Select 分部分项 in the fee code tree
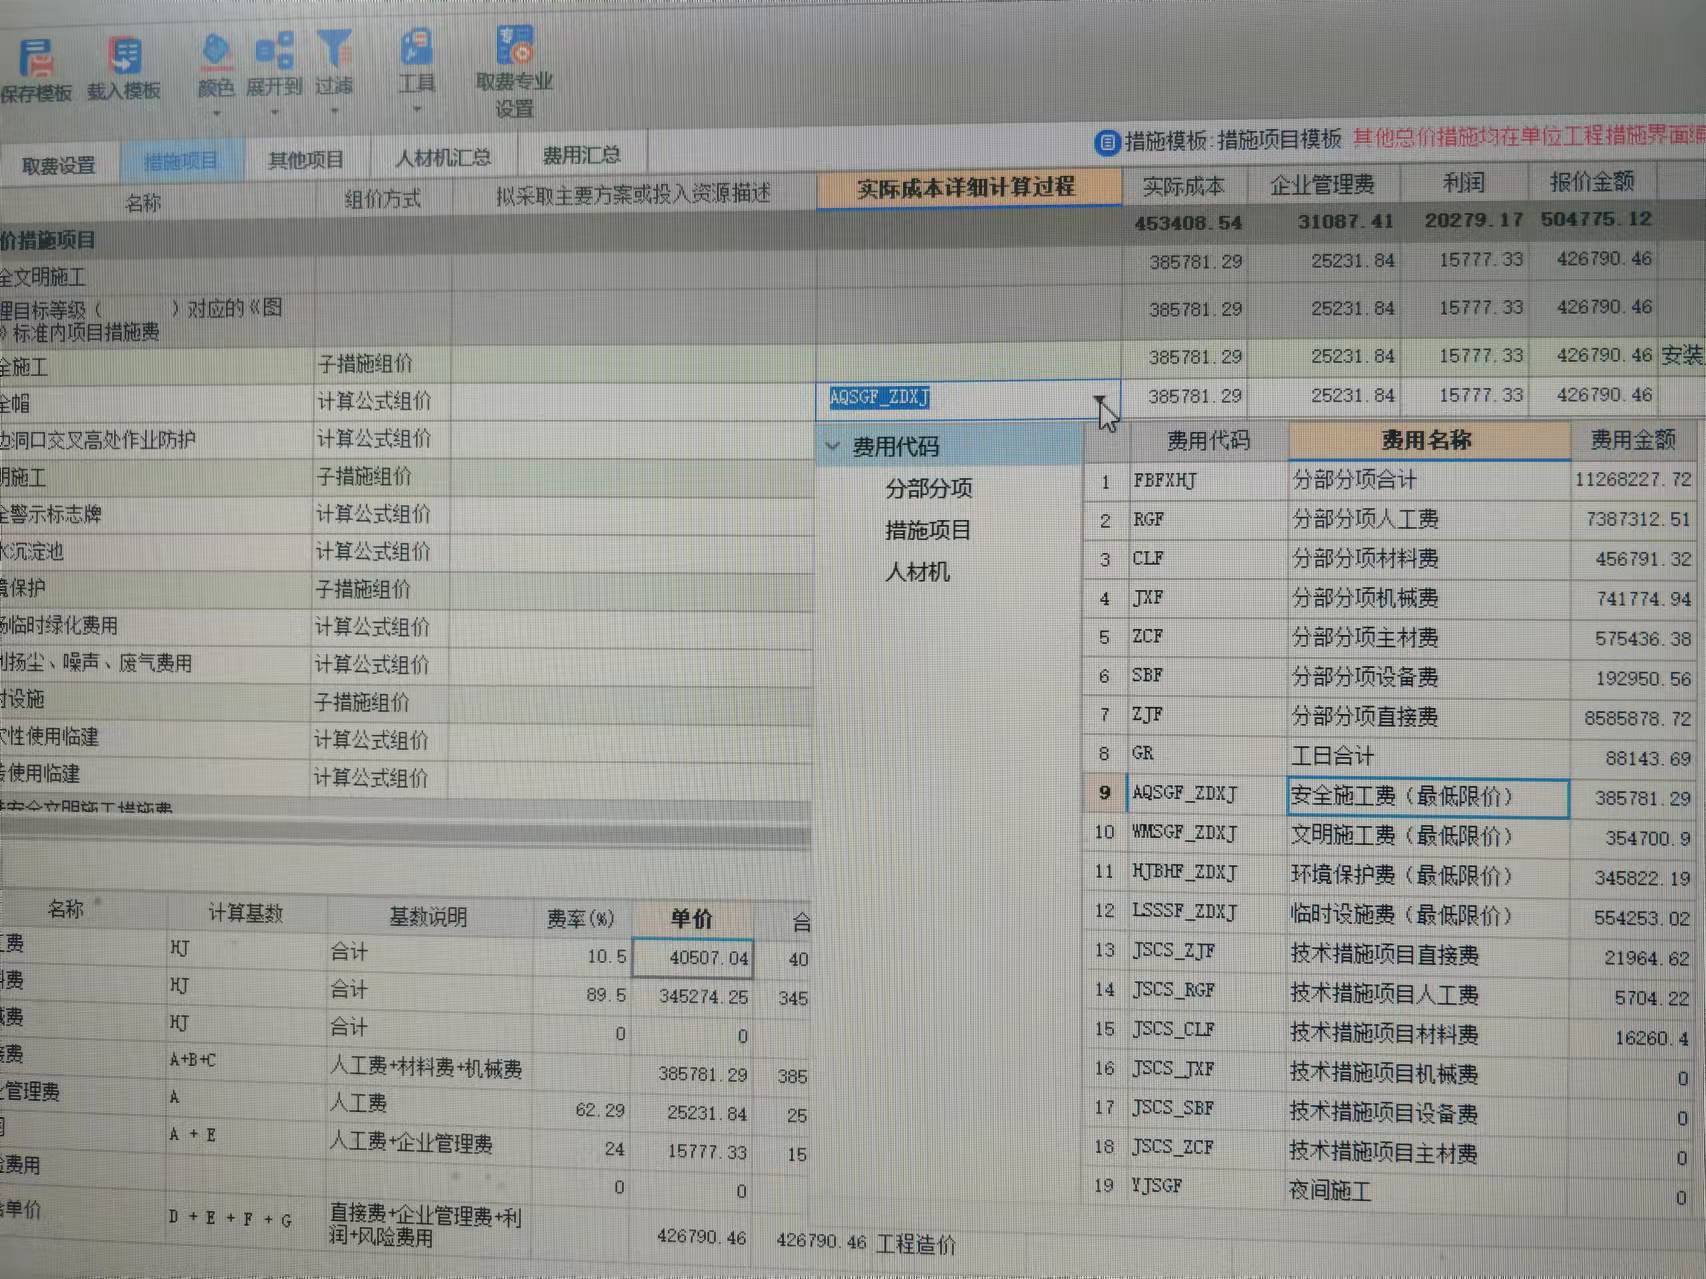Viewport: 1706px width, 1279px height. click(x=928, y=489)
